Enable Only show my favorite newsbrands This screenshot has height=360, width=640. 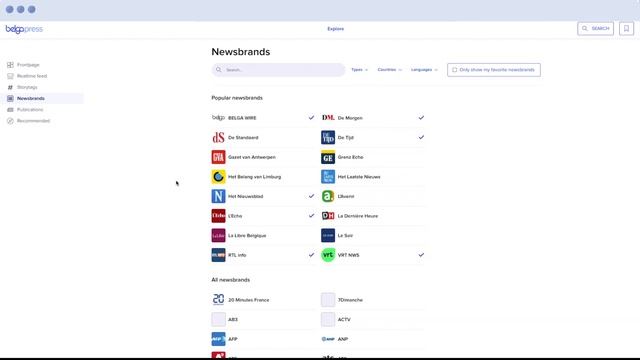pyautogui.click(x=493, y=70)
